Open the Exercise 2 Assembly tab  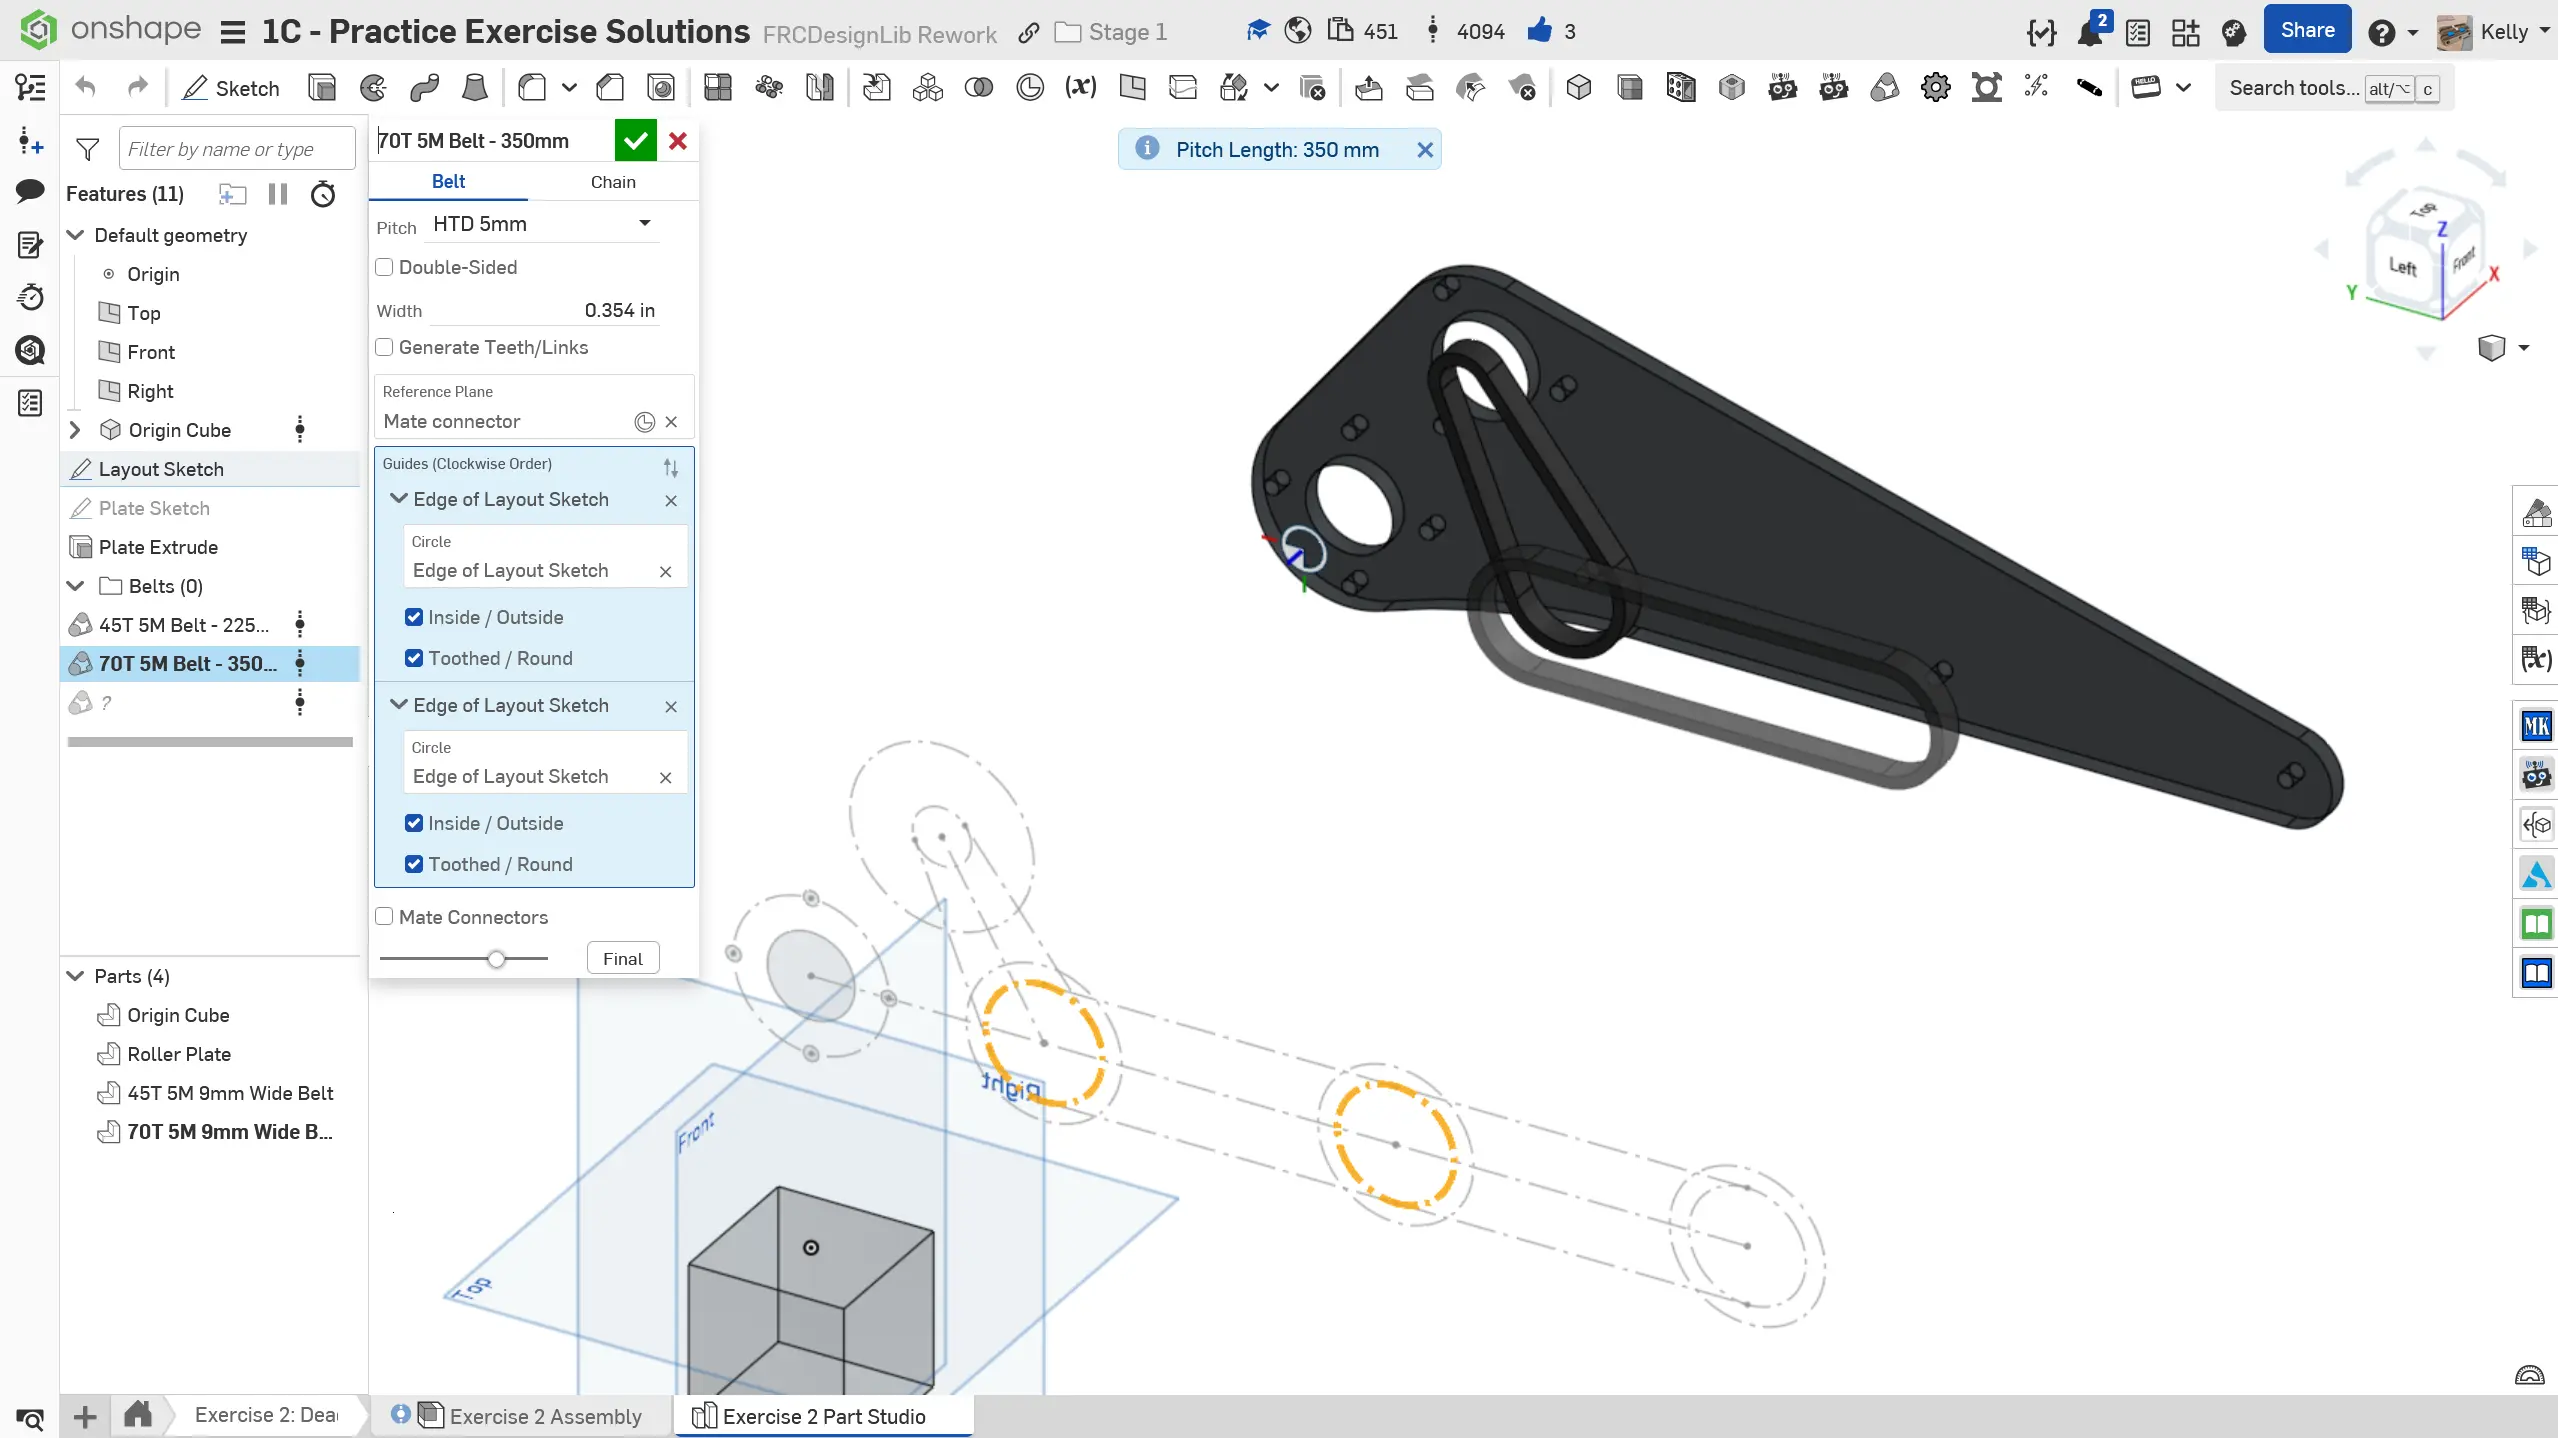pos(543,1416)
